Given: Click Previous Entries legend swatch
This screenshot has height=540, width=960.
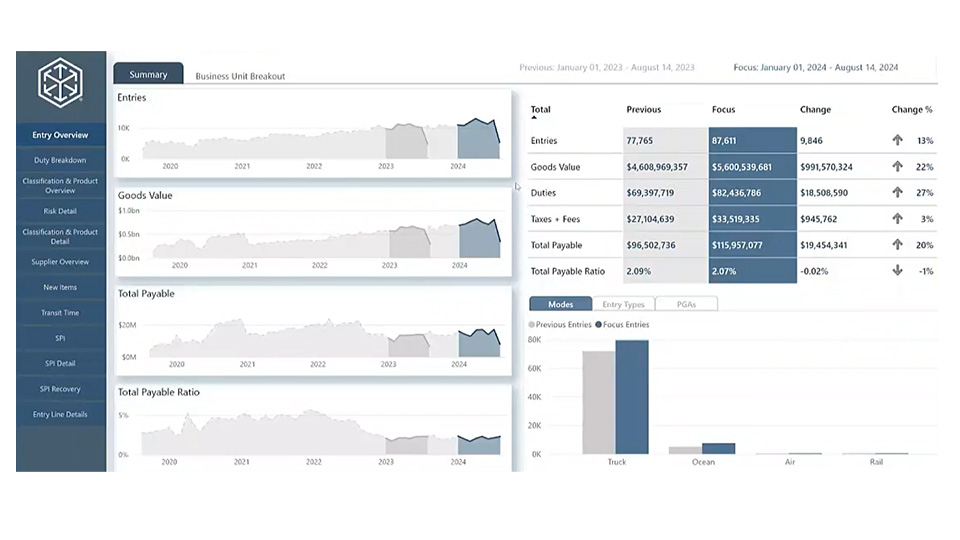Looking at the screenshot, I should 532,325.
